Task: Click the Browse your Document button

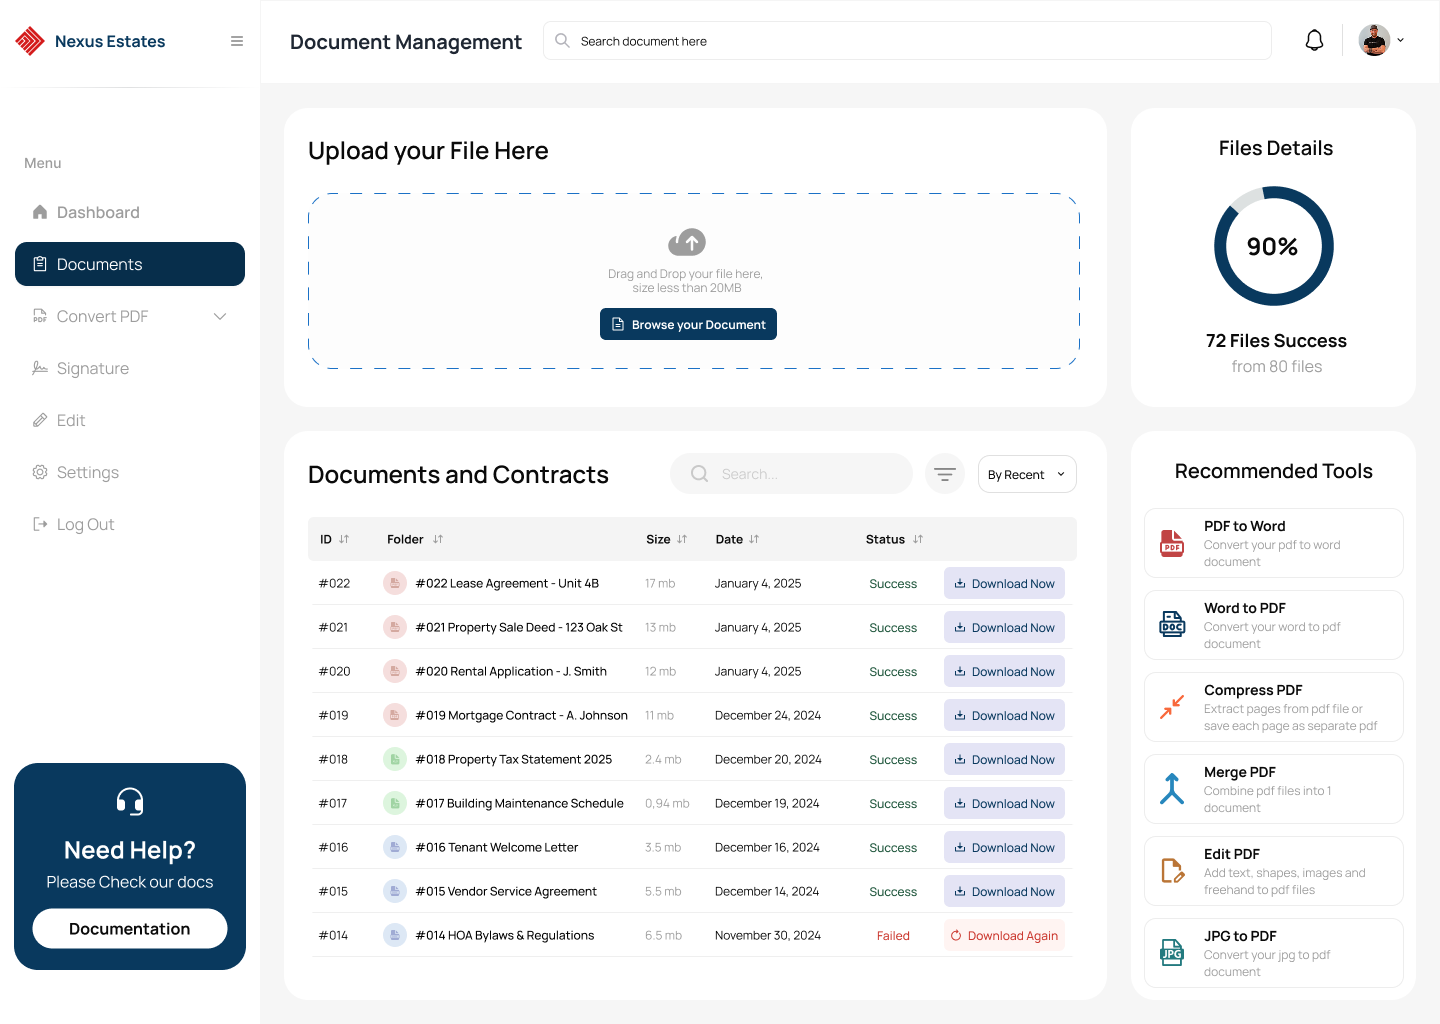Action: pyautogui.click(x=688, y=325)
